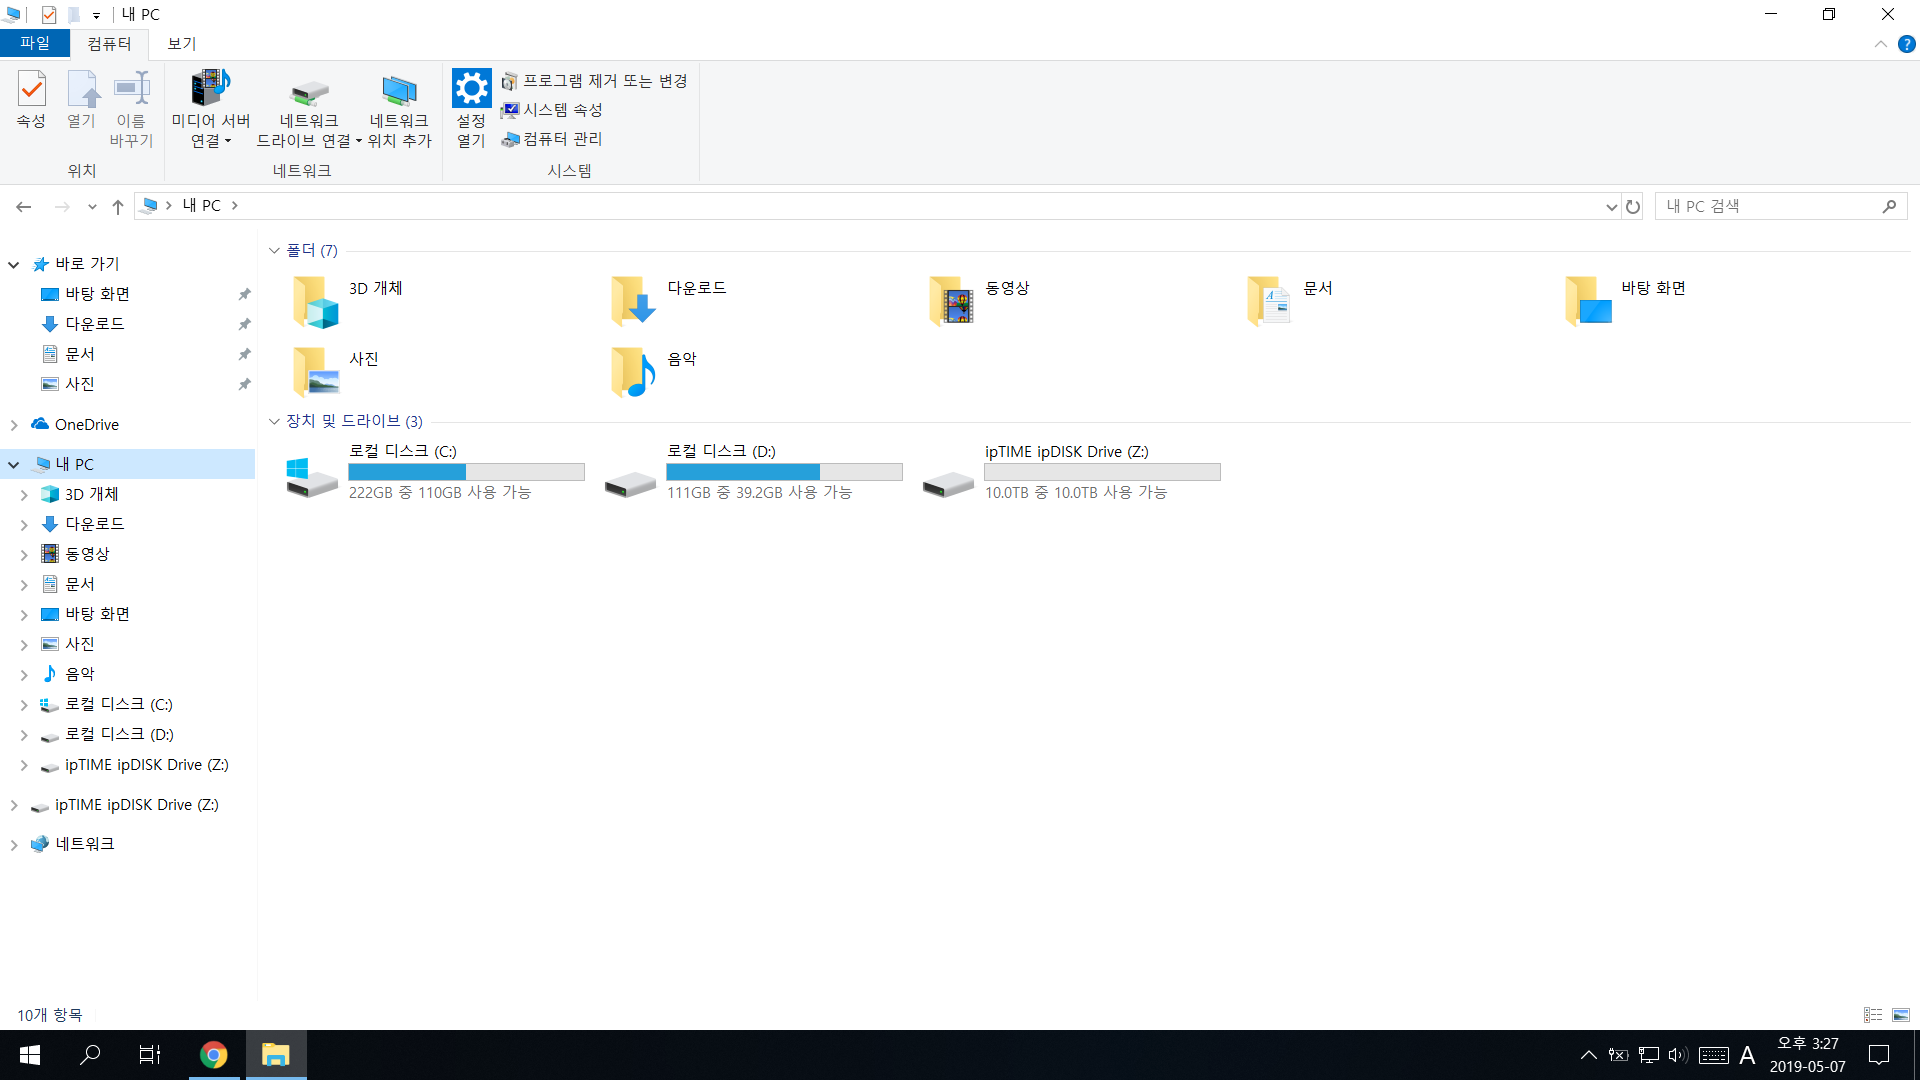Viewport: 1920px width, 1080px height.
Task: Open the Windows Start menu
Action: tap(30, 1055)
